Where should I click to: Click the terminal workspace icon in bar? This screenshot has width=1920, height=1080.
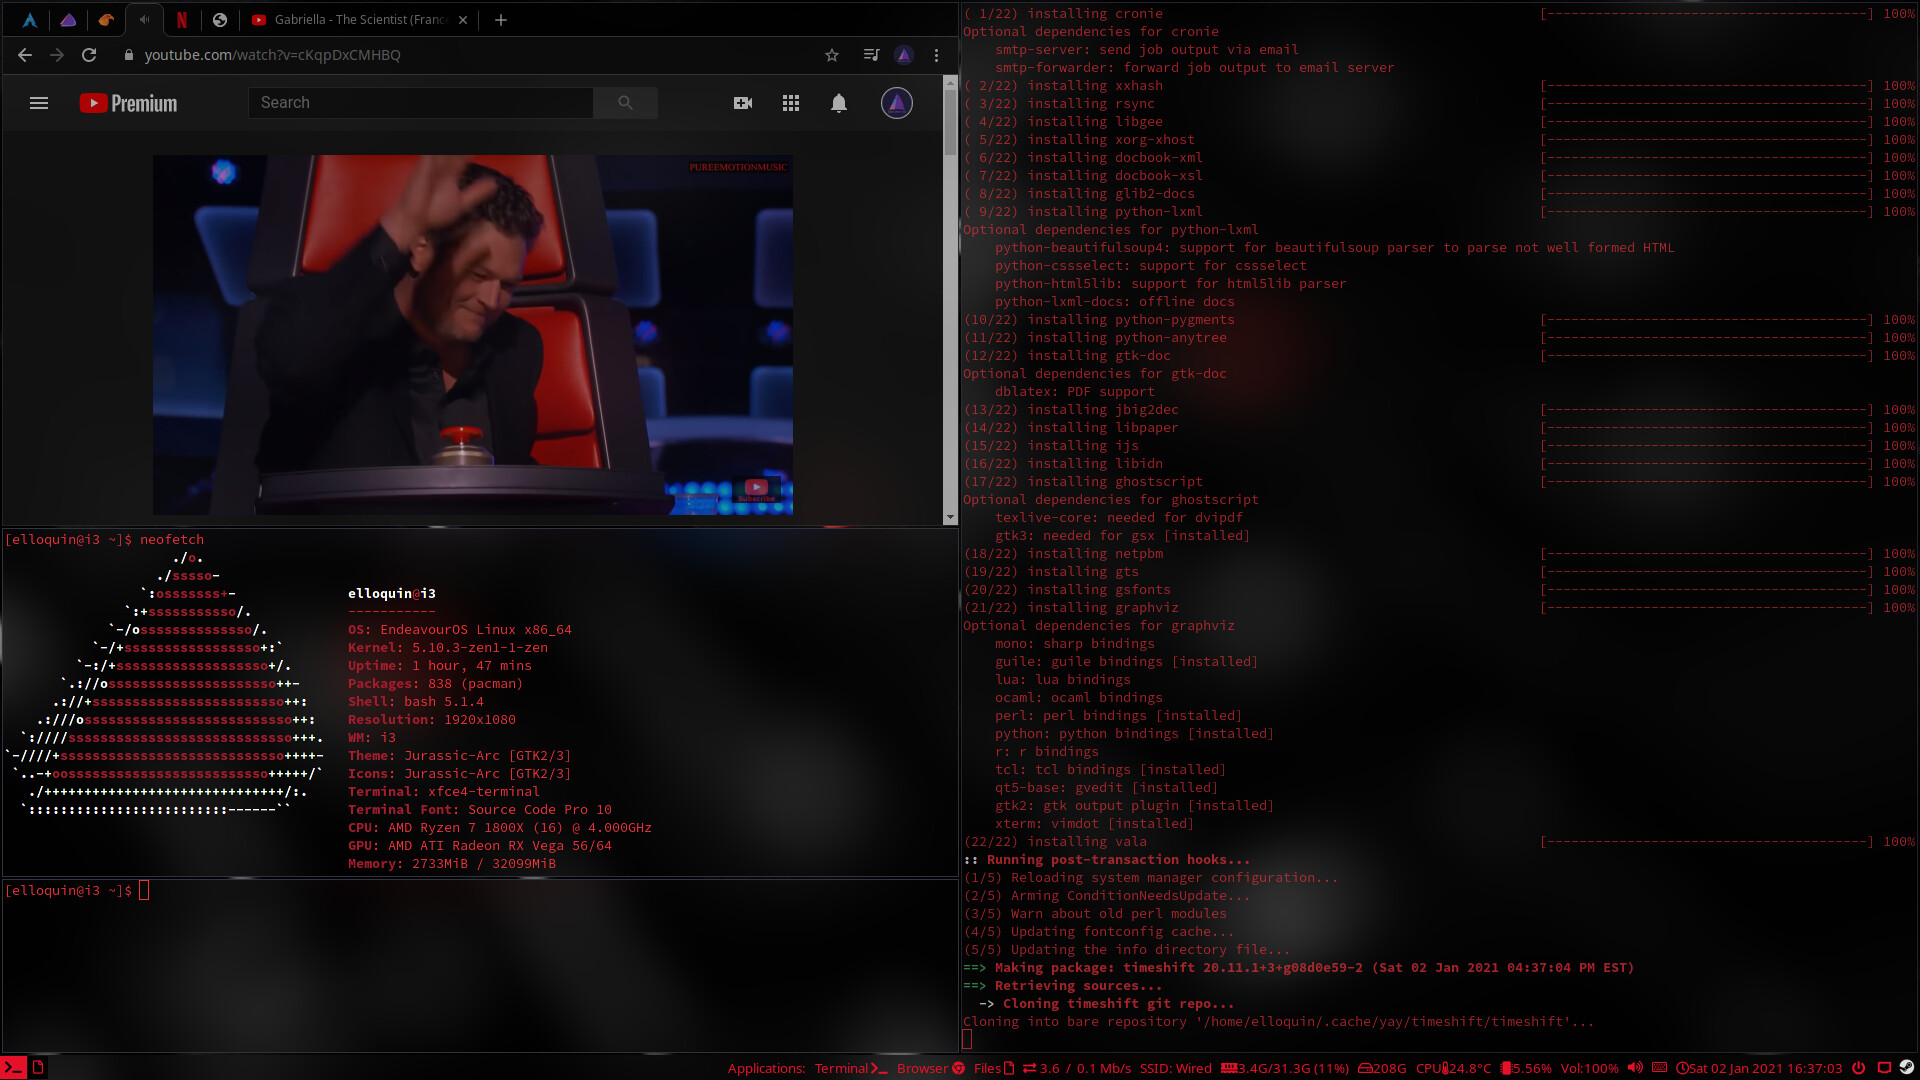point(13,1068)
